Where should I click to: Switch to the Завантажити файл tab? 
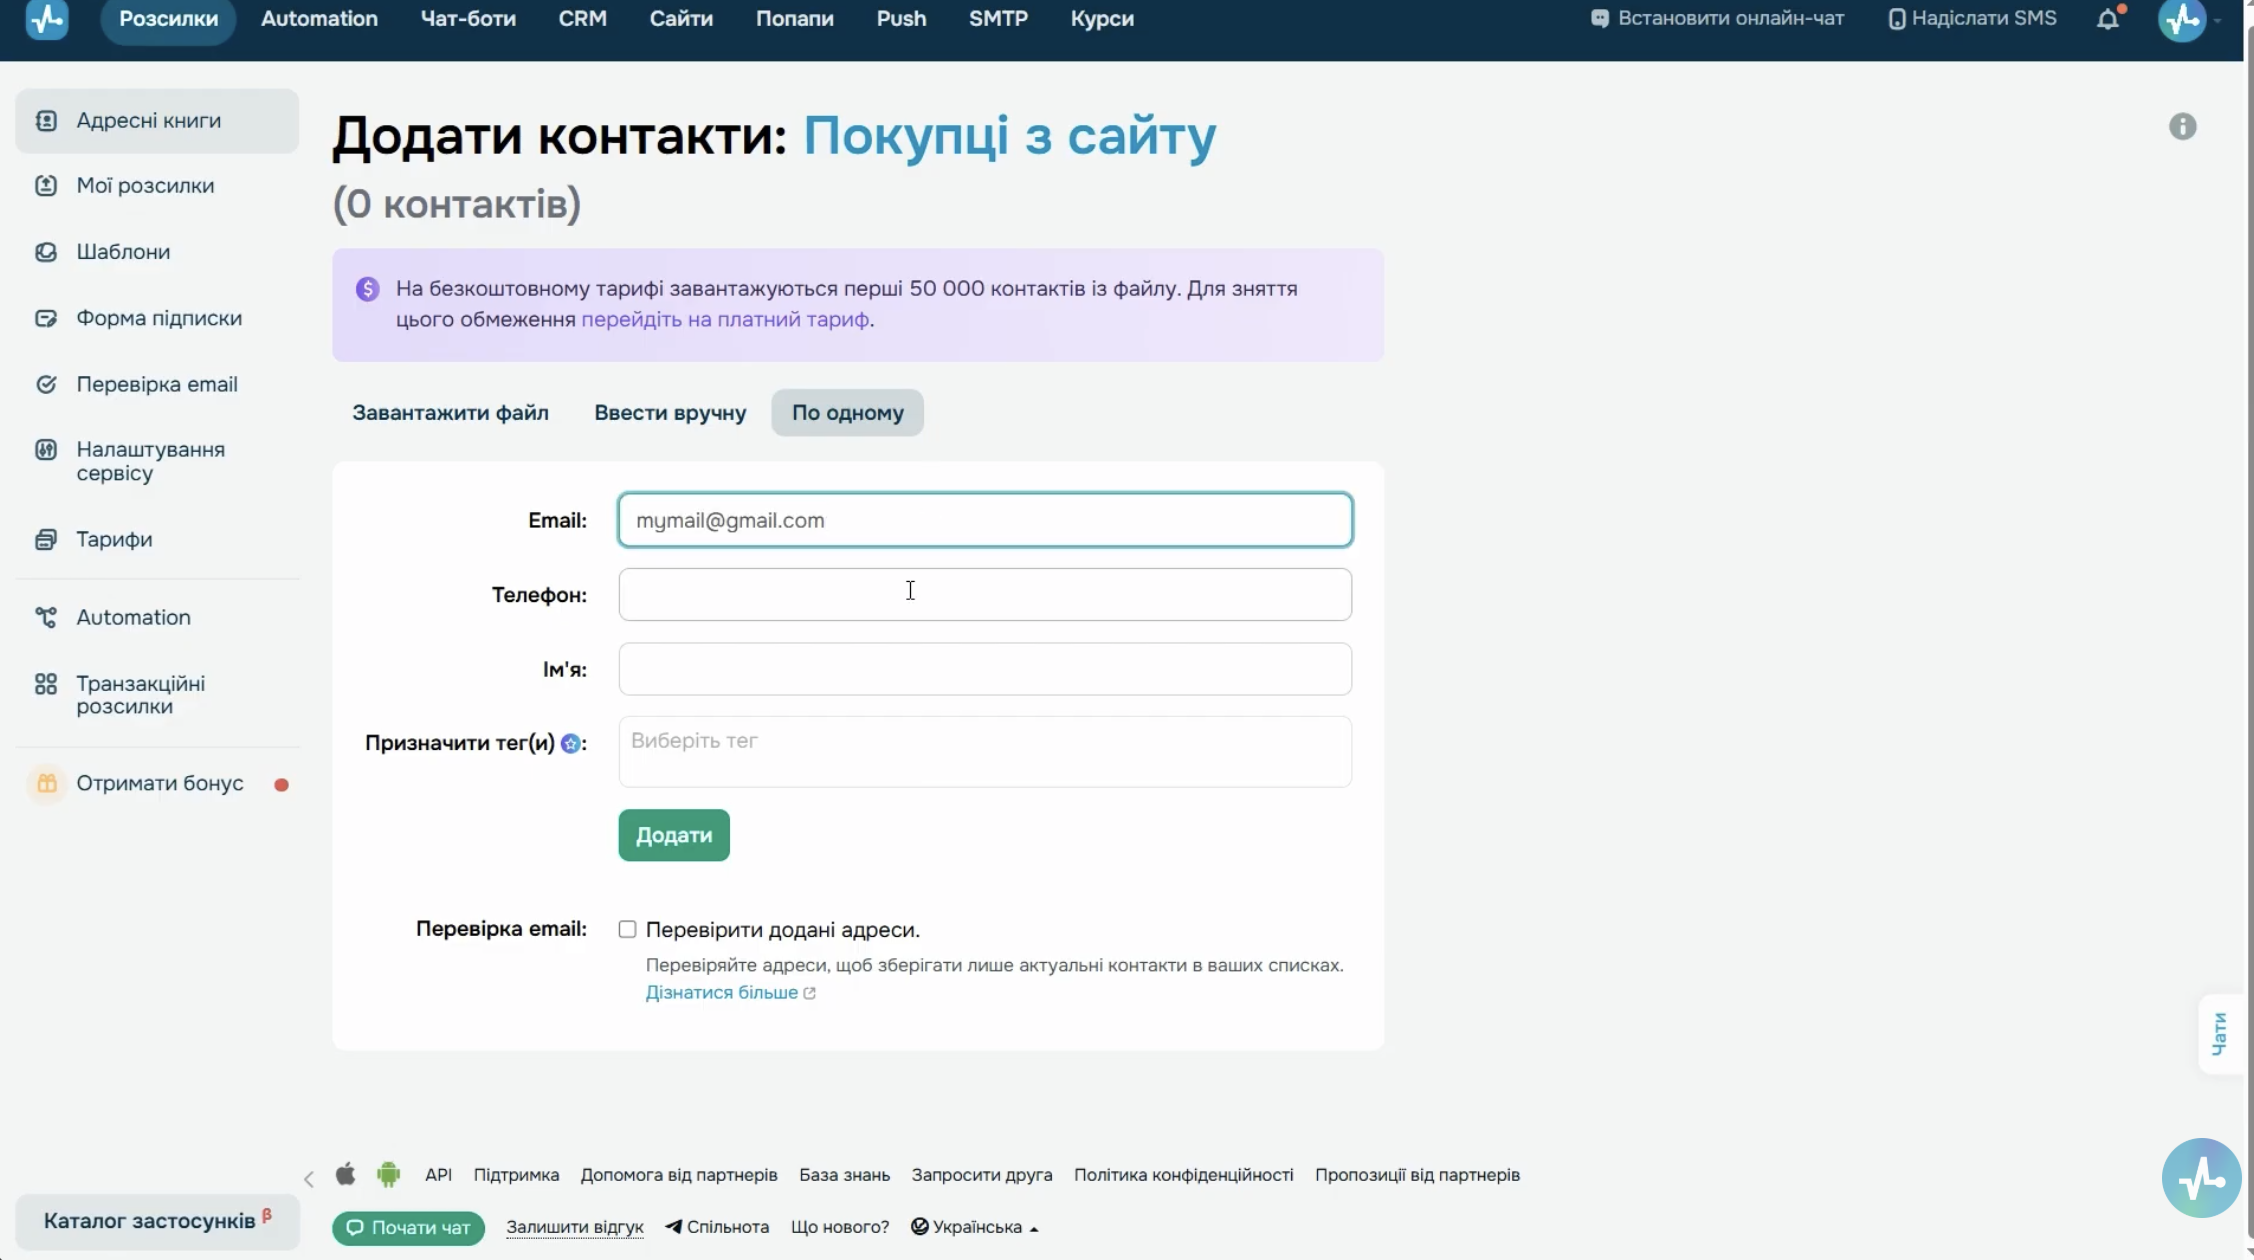point(450,413)
